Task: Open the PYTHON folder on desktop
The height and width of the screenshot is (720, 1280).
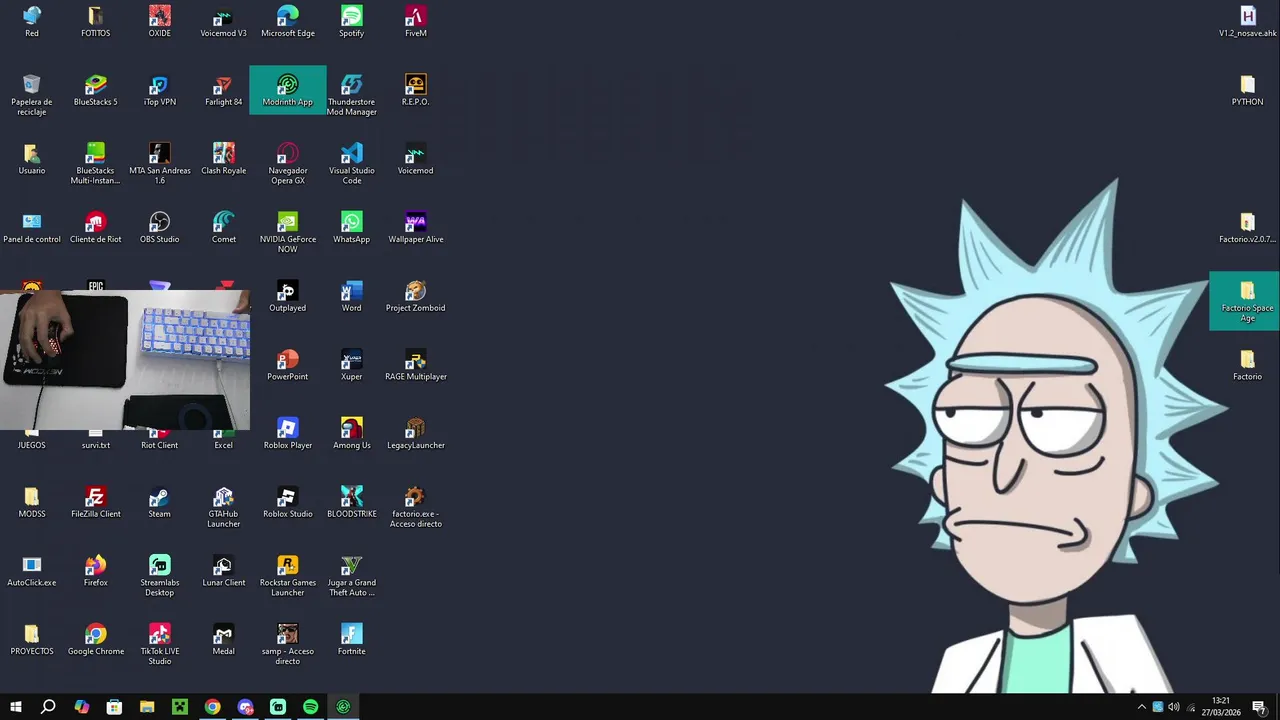Action: pos(1247,90)
